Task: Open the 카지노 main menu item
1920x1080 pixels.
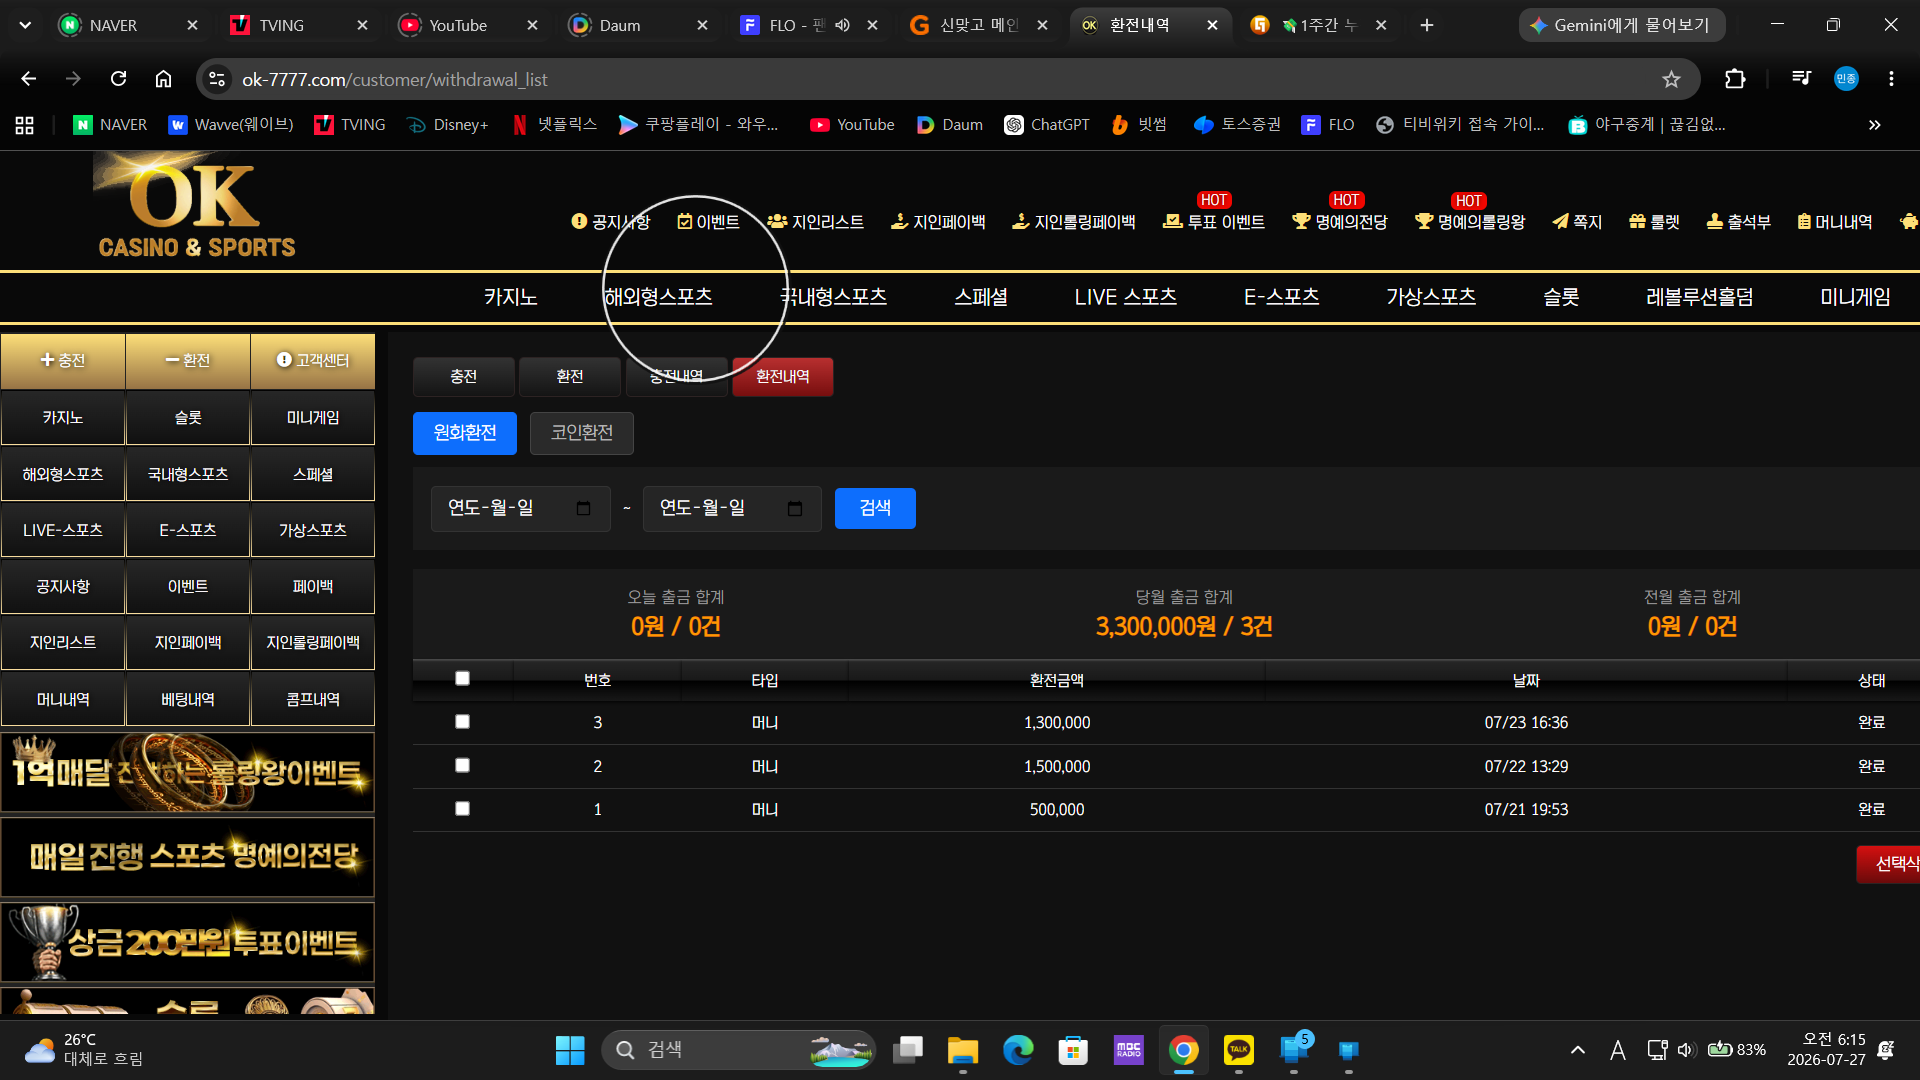Action: [511, 297]
